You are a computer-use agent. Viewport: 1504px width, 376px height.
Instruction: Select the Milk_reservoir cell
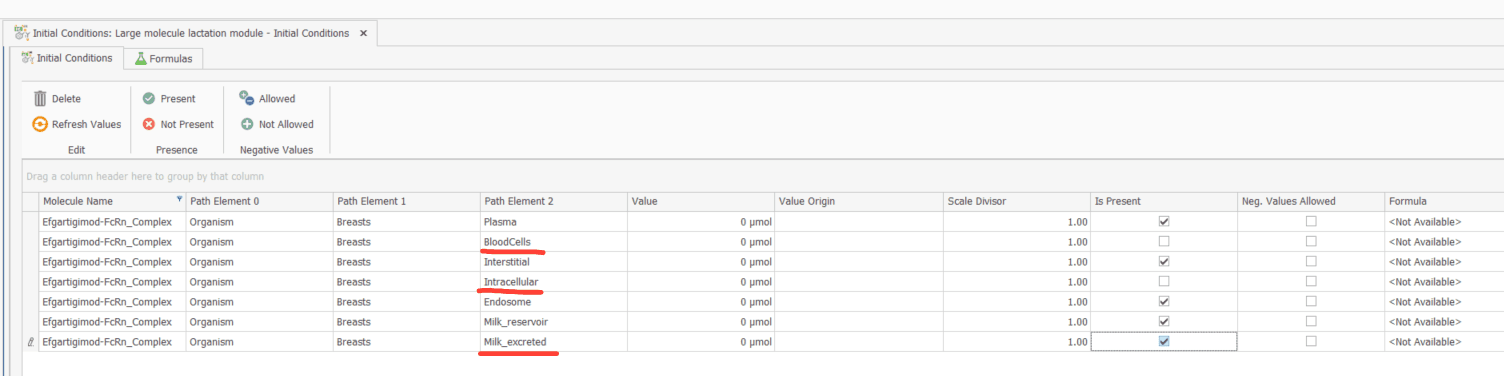pyautogui.click(x=553, y=321)
